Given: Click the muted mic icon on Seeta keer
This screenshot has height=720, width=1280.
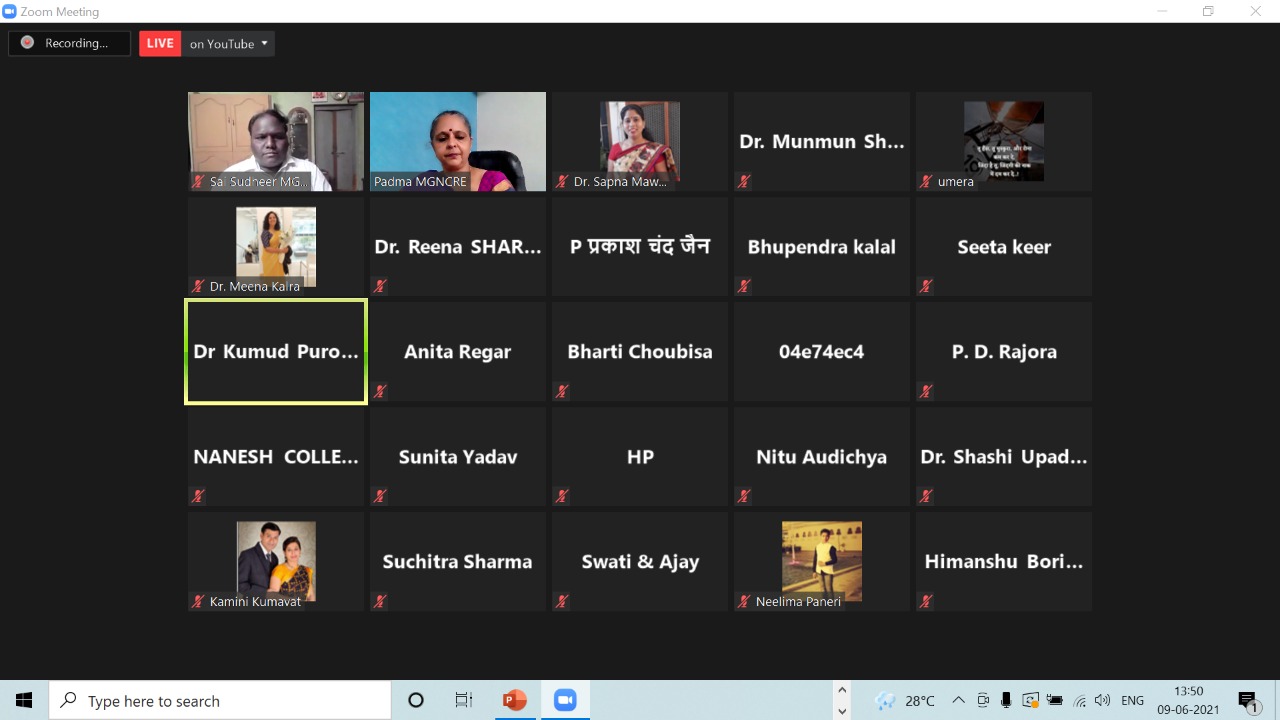Looking at the screenshot, I should point(926,286).
